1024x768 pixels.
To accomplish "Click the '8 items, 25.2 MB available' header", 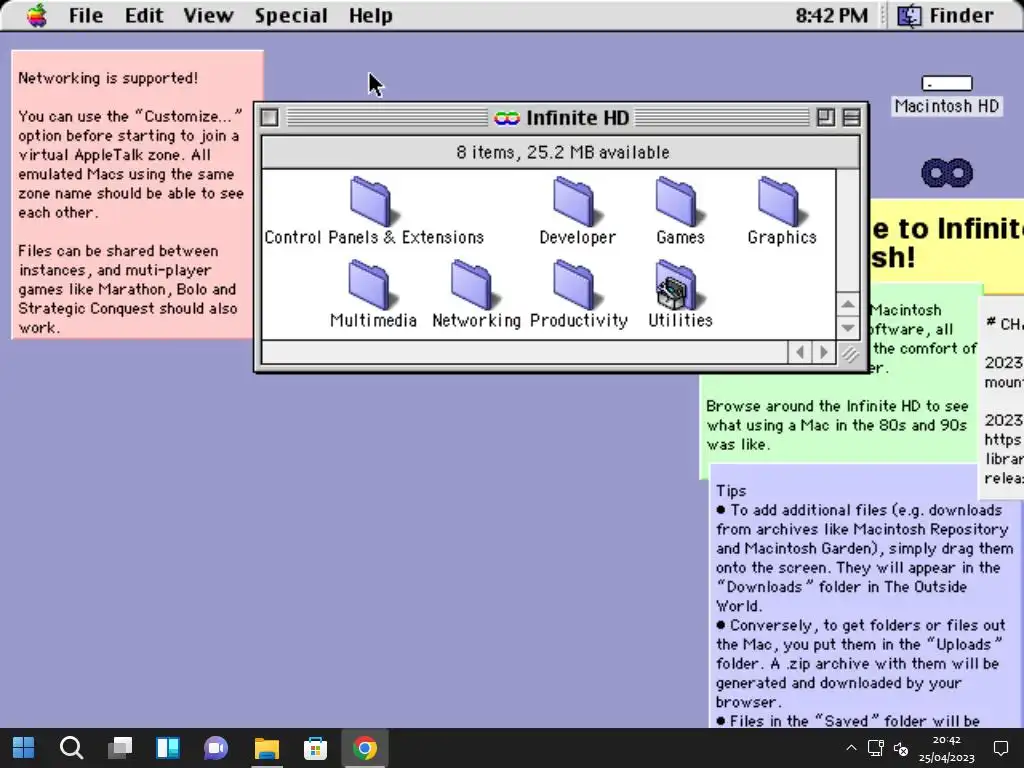I will click(x=561, y=152).
